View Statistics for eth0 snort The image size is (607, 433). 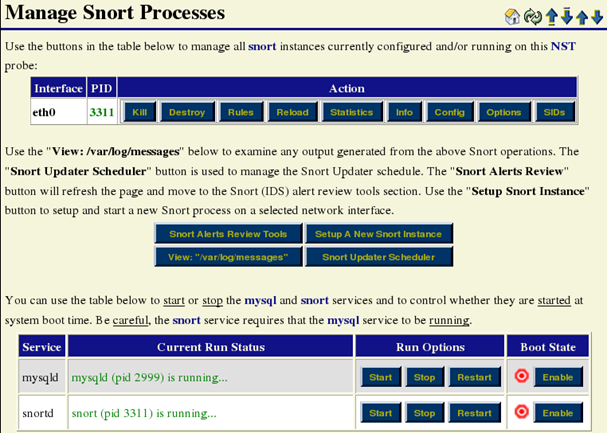pos(351,112)
